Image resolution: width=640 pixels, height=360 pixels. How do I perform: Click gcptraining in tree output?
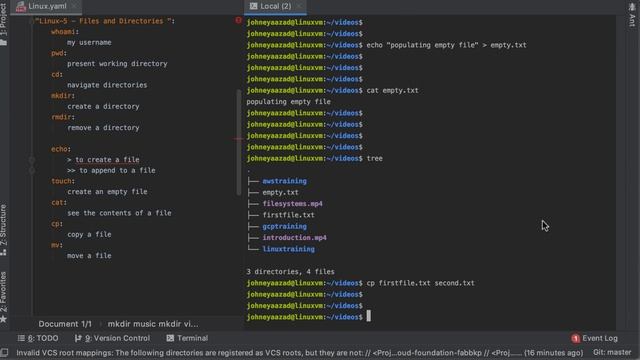click(x=284, y=226)
